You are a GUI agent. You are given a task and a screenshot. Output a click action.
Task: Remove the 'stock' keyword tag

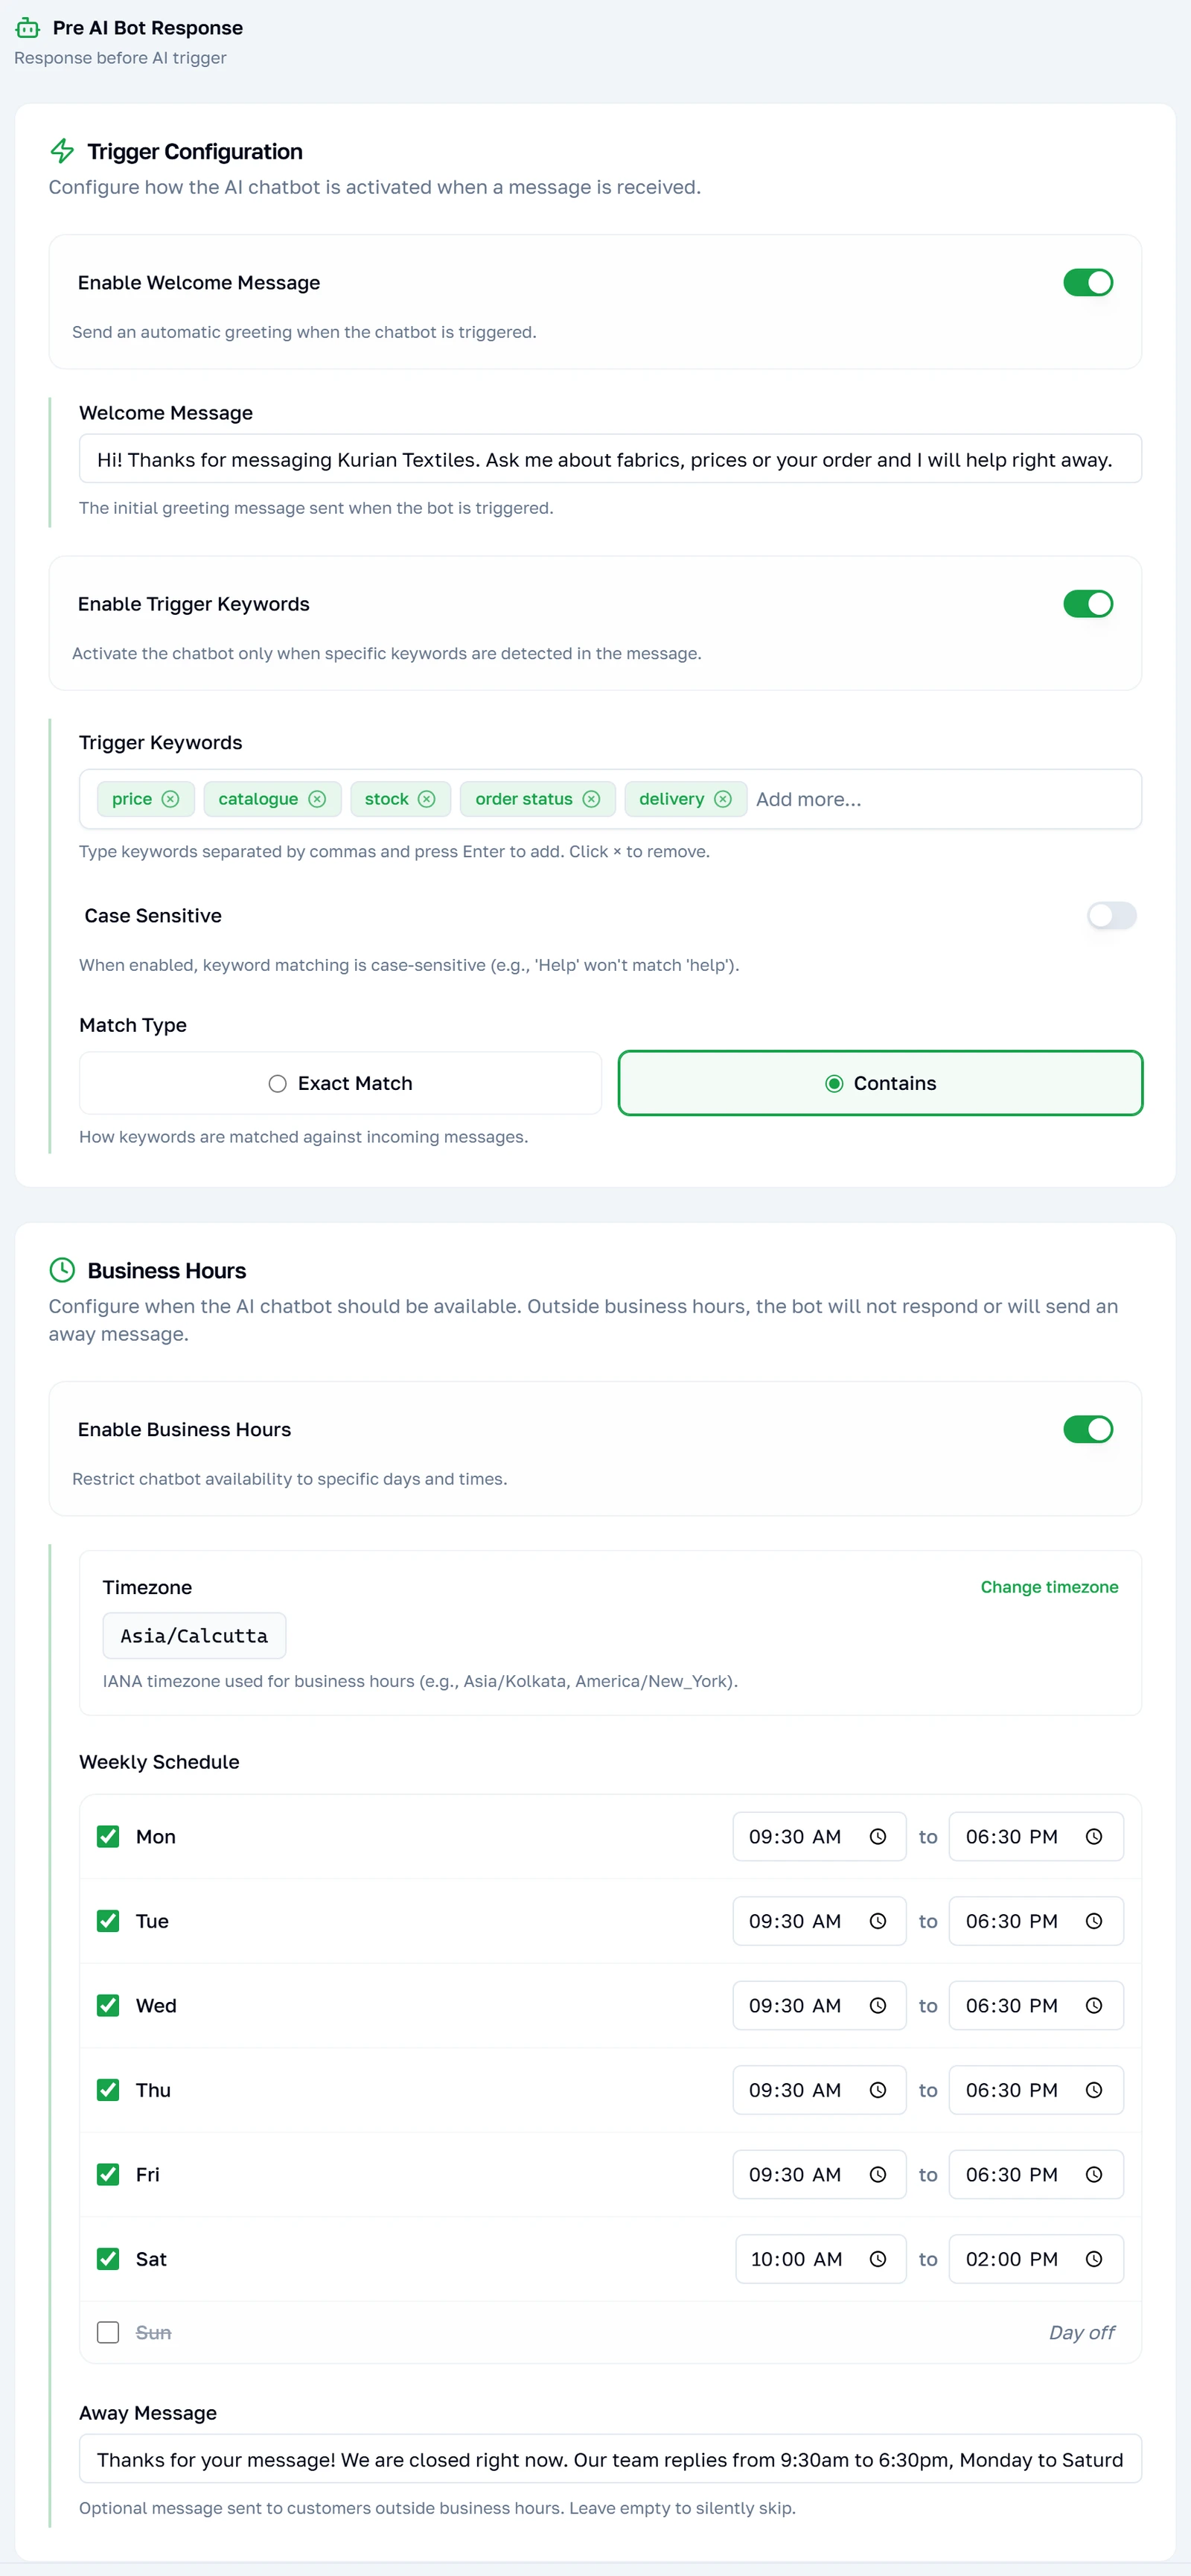click(x=427, y=799)
